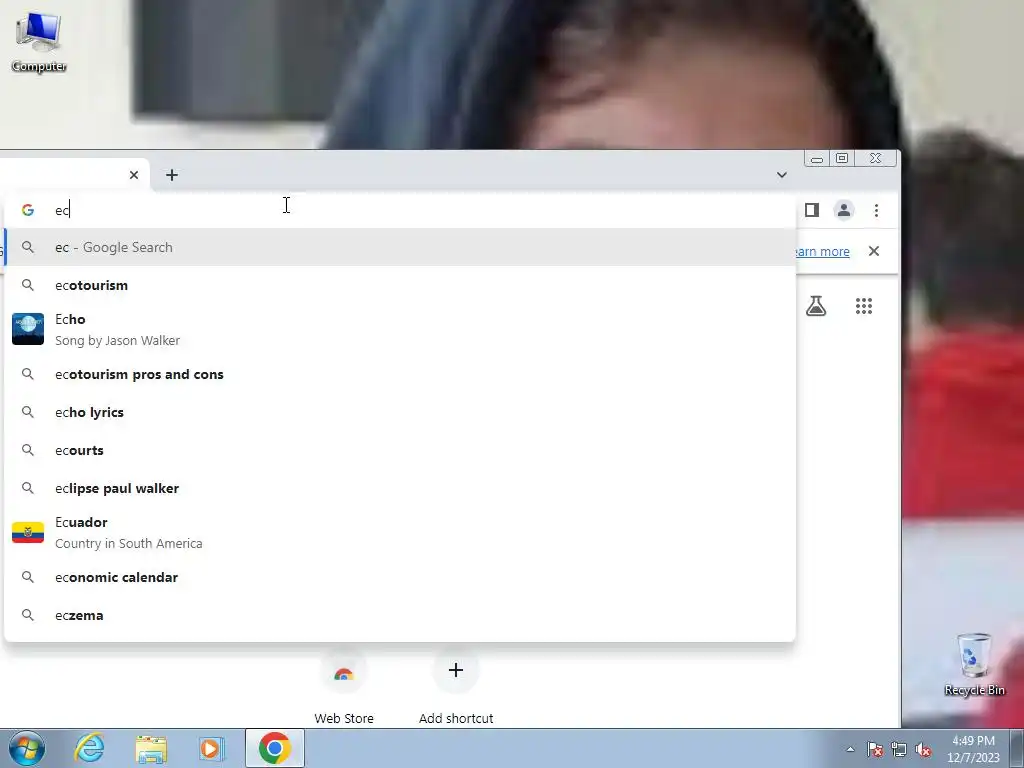Select the ecourts suggestion
This screenshot has width=1024, height=768.
(x=400, y=450)
